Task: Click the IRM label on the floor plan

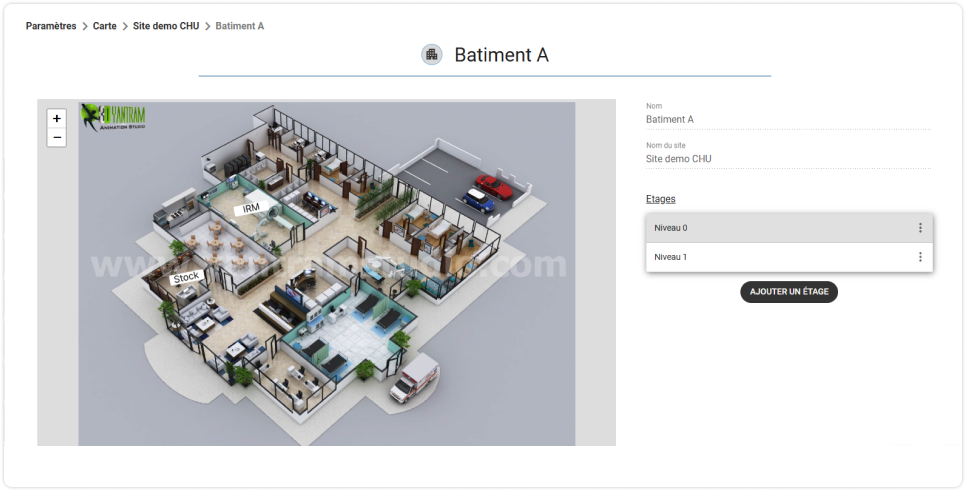Action: point(251,208)
